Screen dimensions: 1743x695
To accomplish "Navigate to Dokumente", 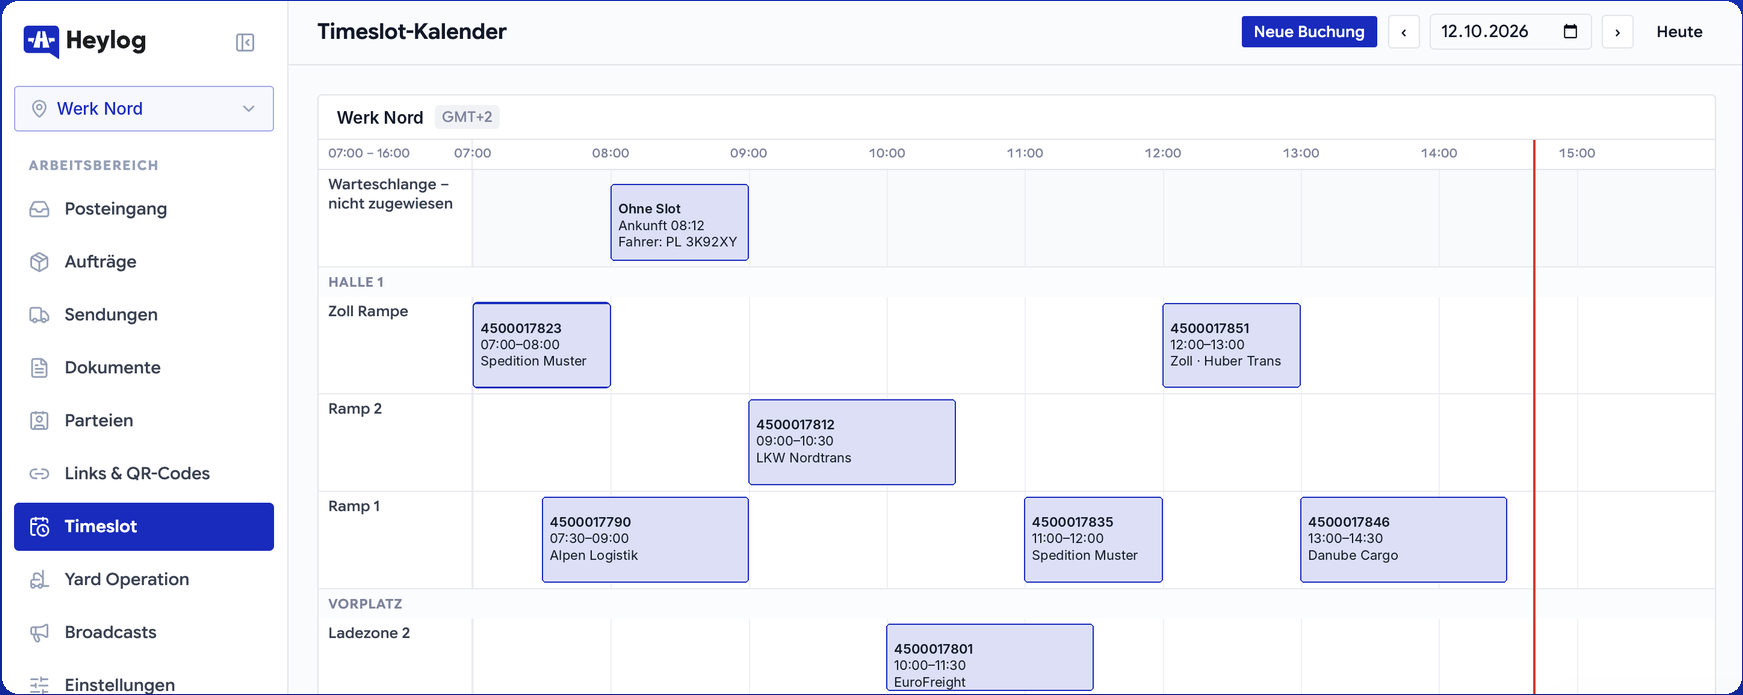I will click(144, 368).
